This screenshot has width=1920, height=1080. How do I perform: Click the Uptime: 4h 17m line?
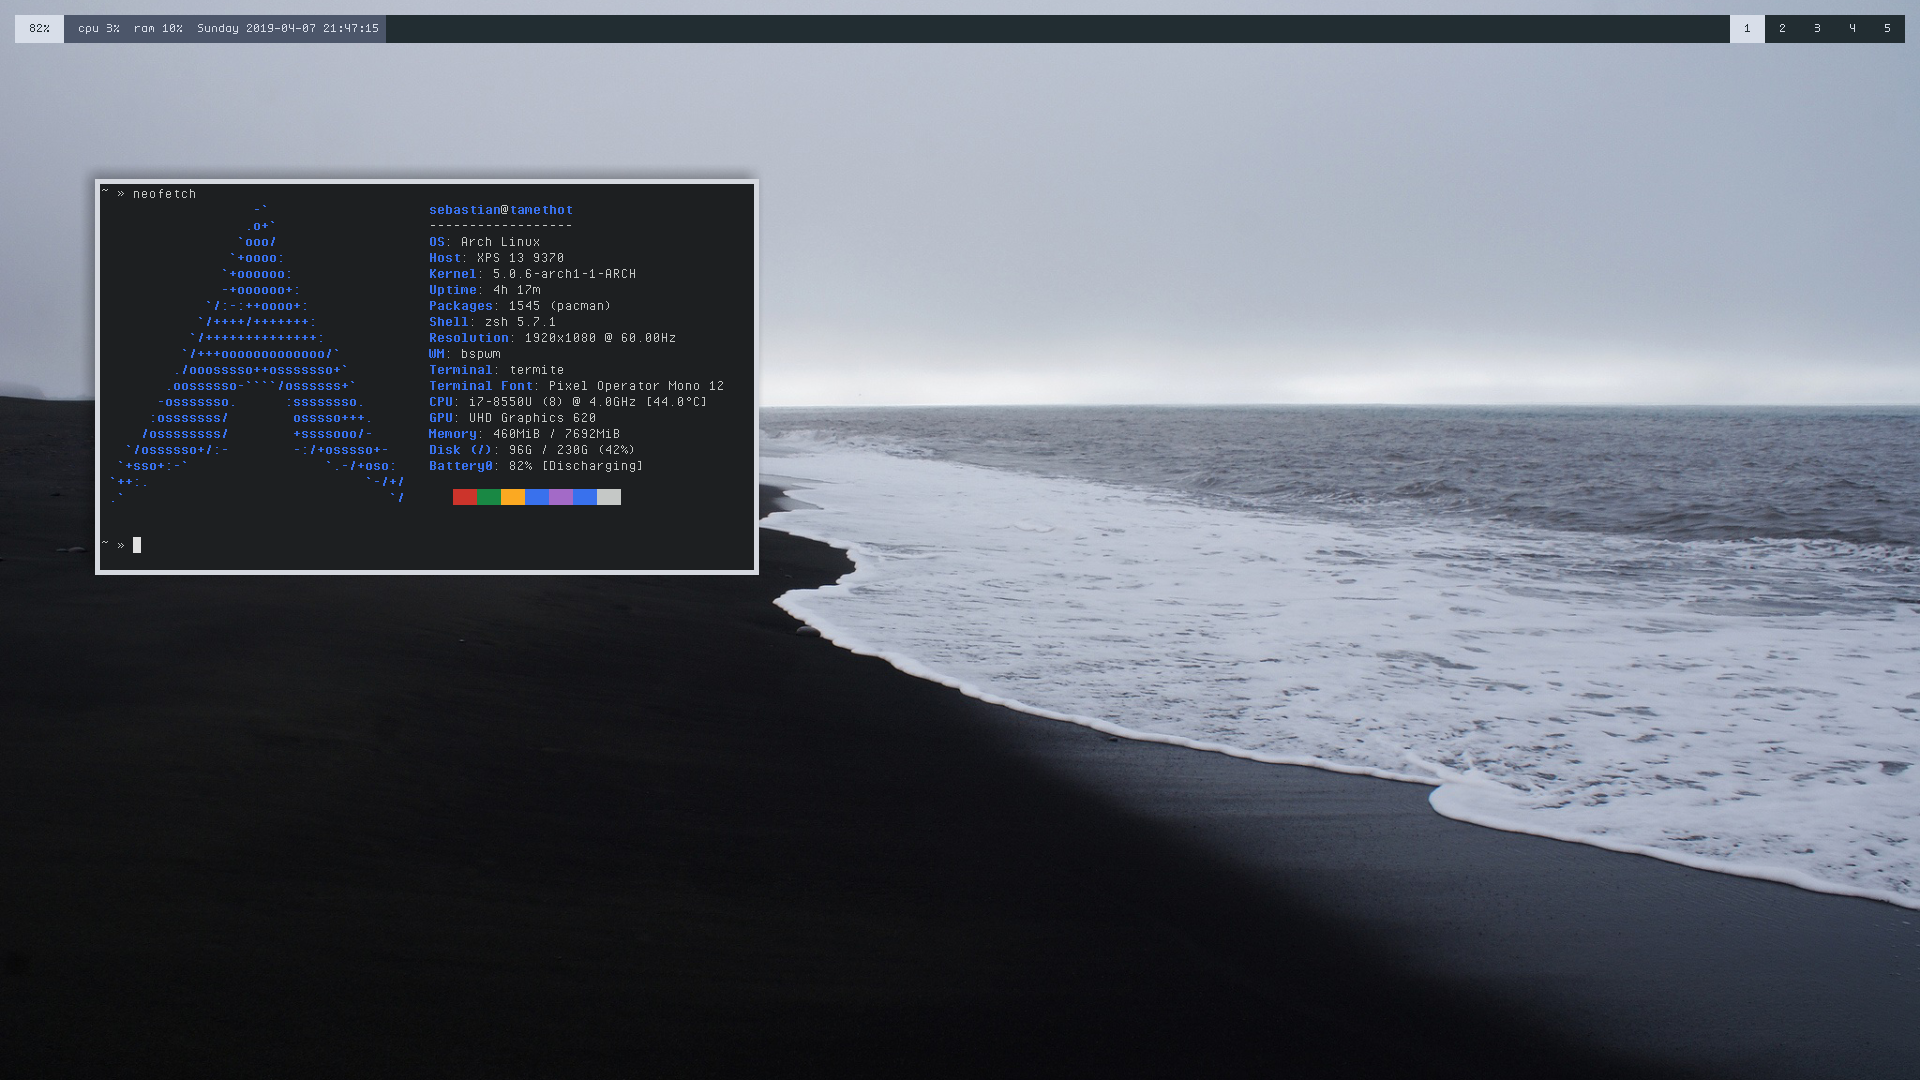coord(485,290)
